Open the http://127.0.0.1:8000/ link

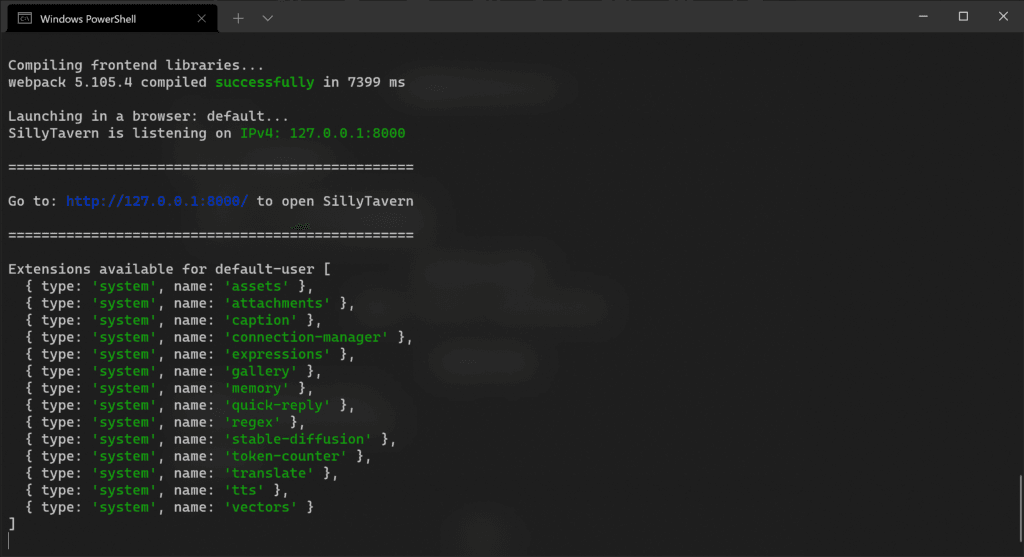(157, 201)
